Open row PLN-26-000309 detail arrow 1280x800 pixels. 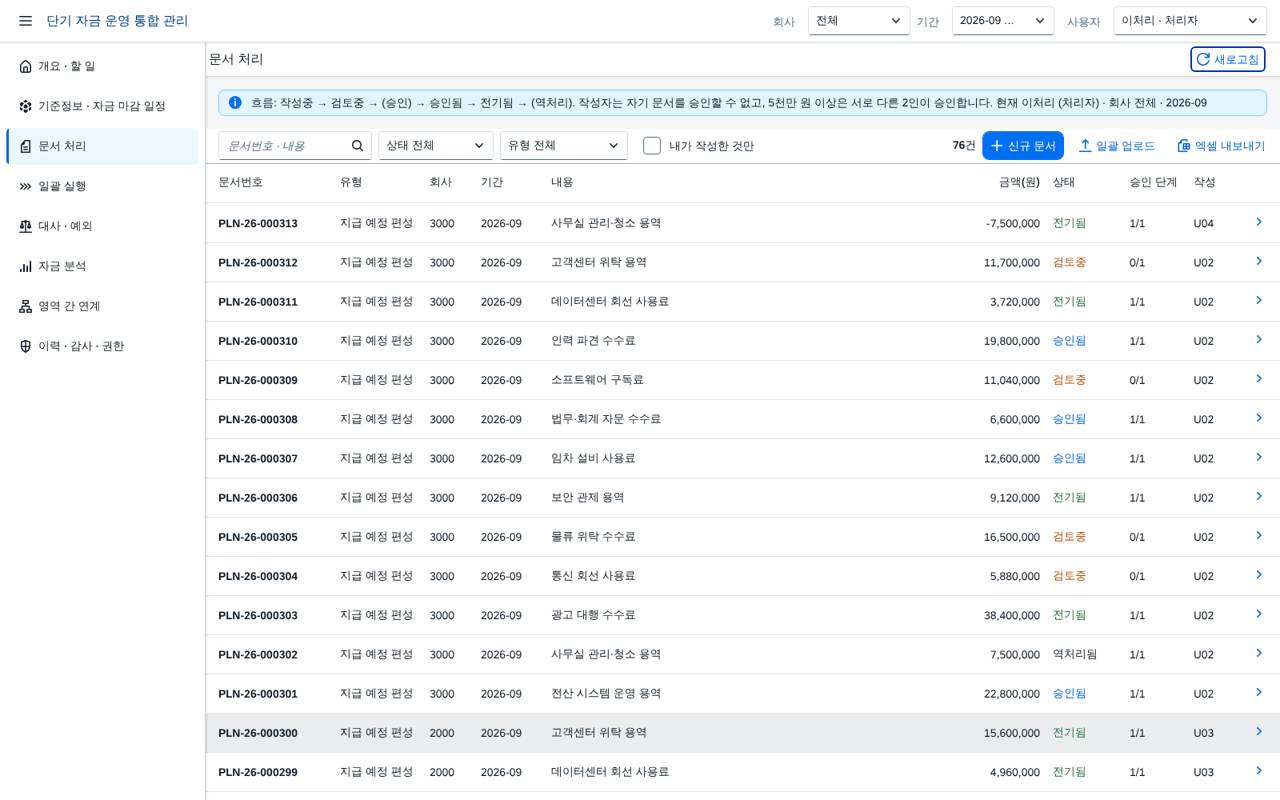(x=1259, y=379)
